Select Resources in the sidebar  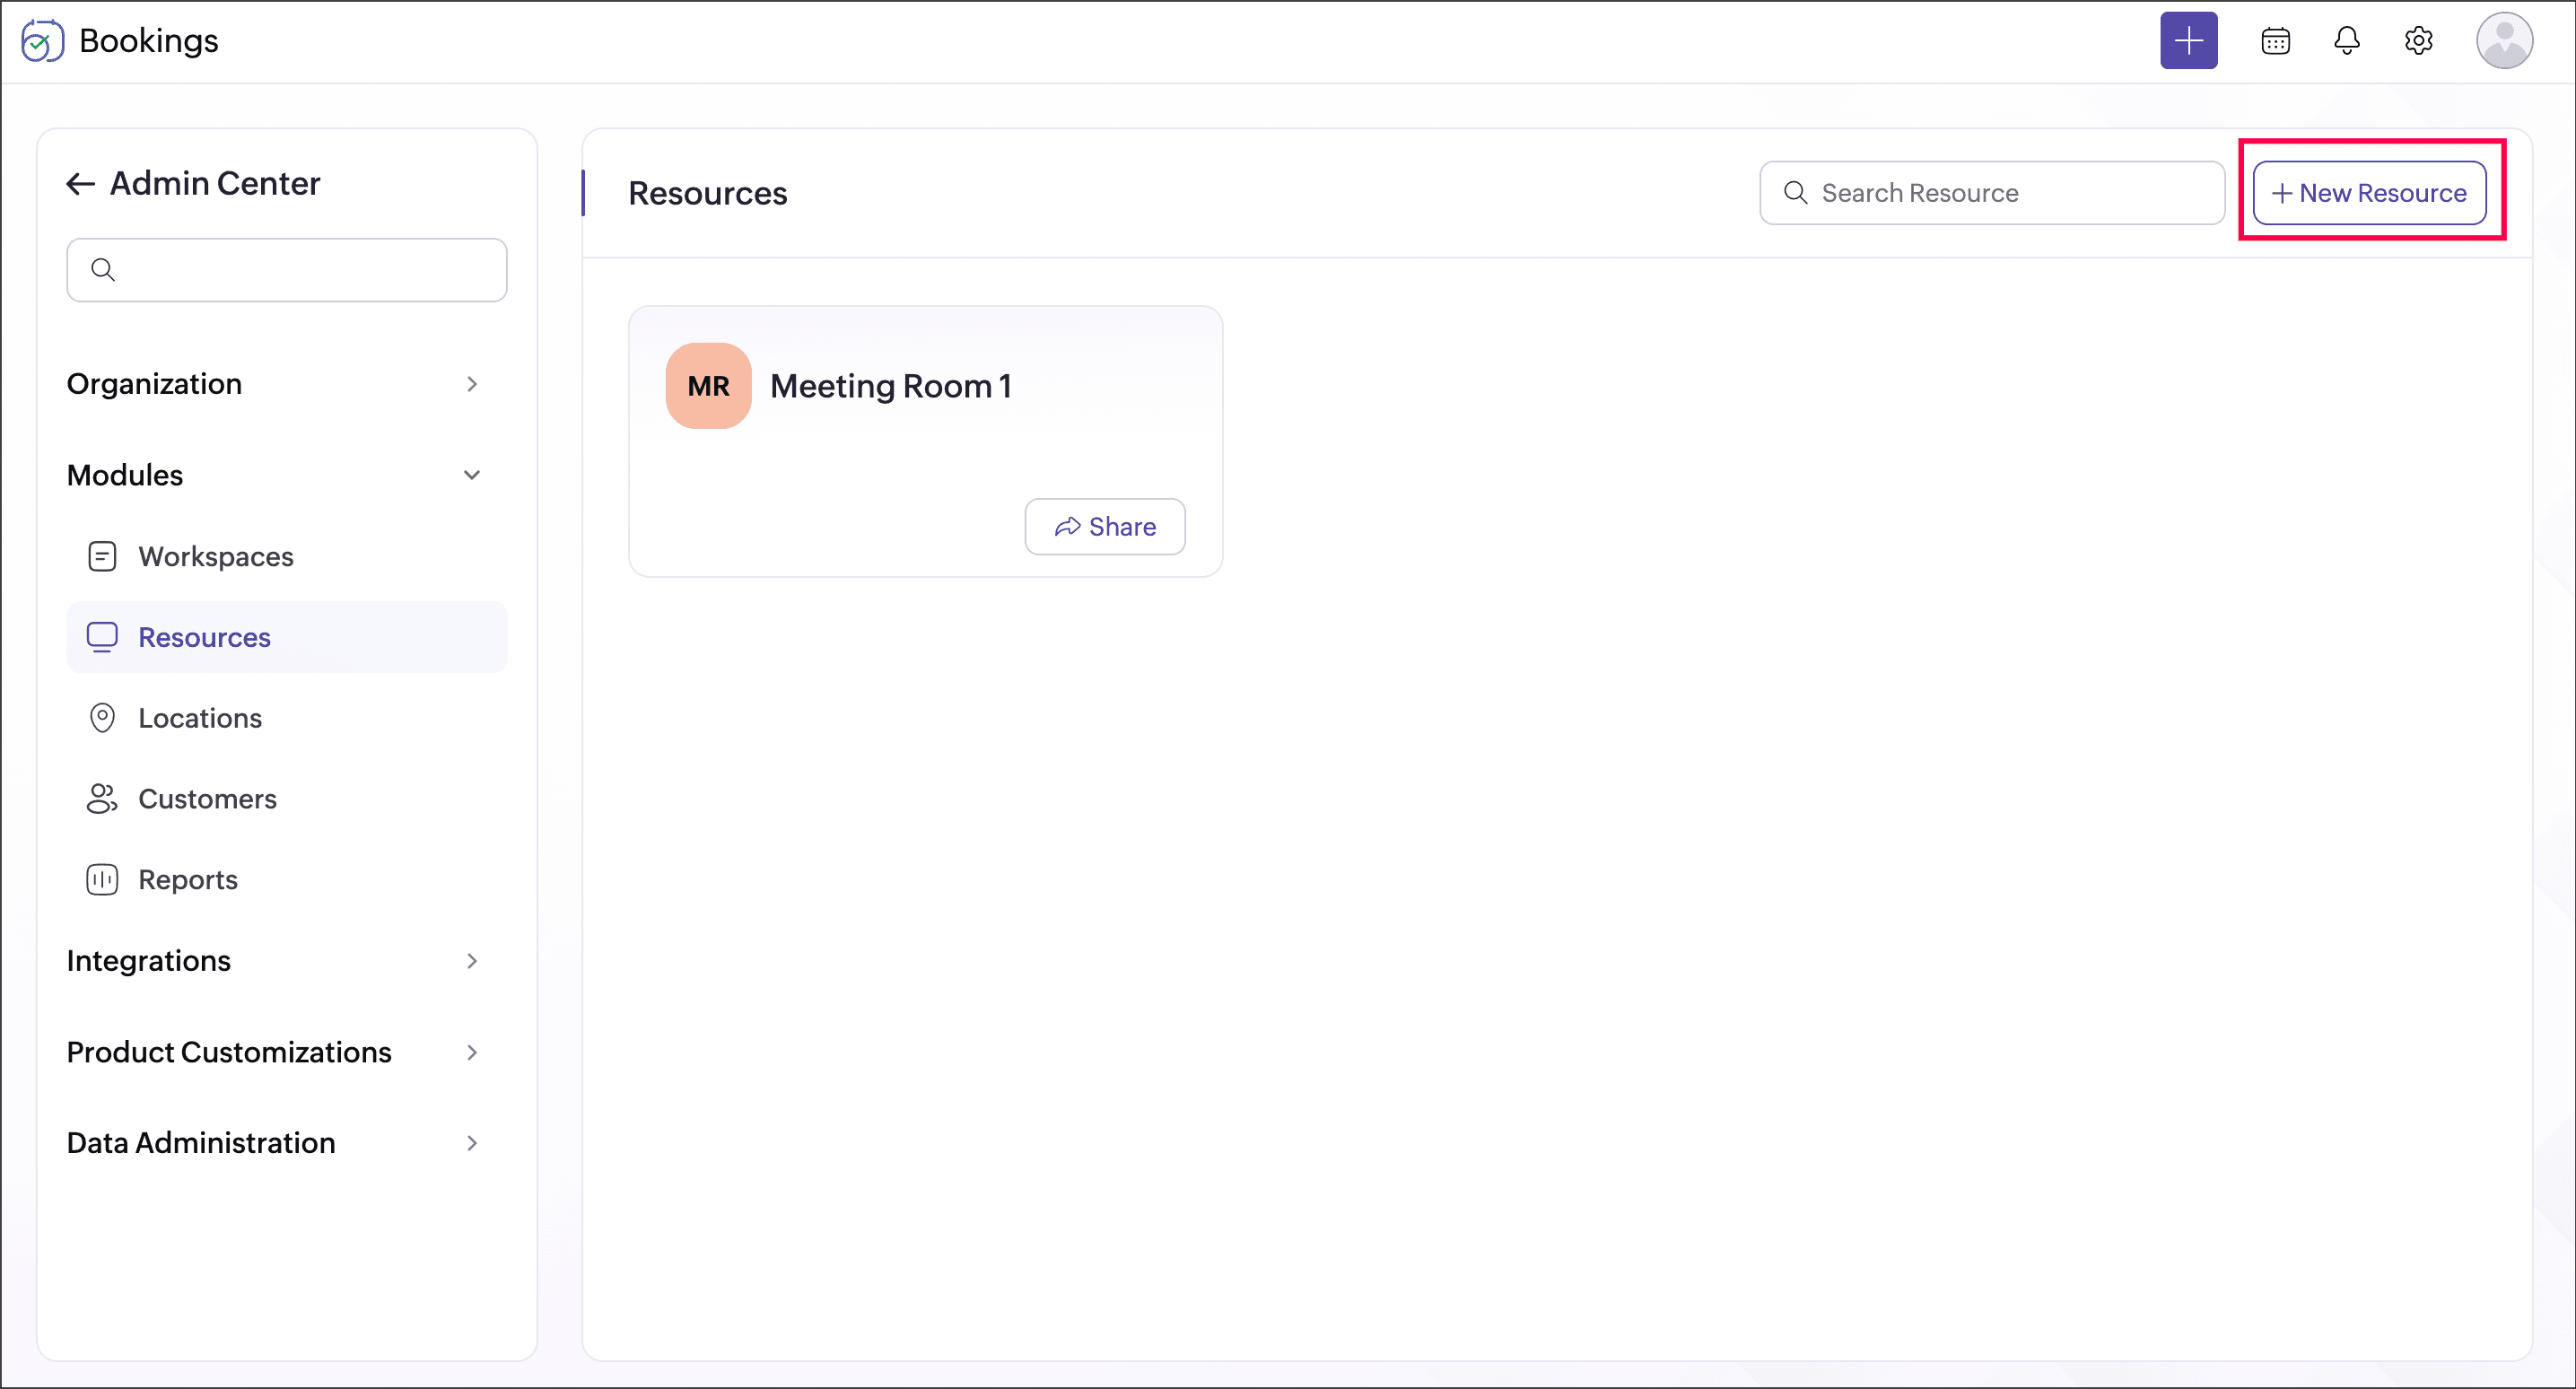pos(287,637)
